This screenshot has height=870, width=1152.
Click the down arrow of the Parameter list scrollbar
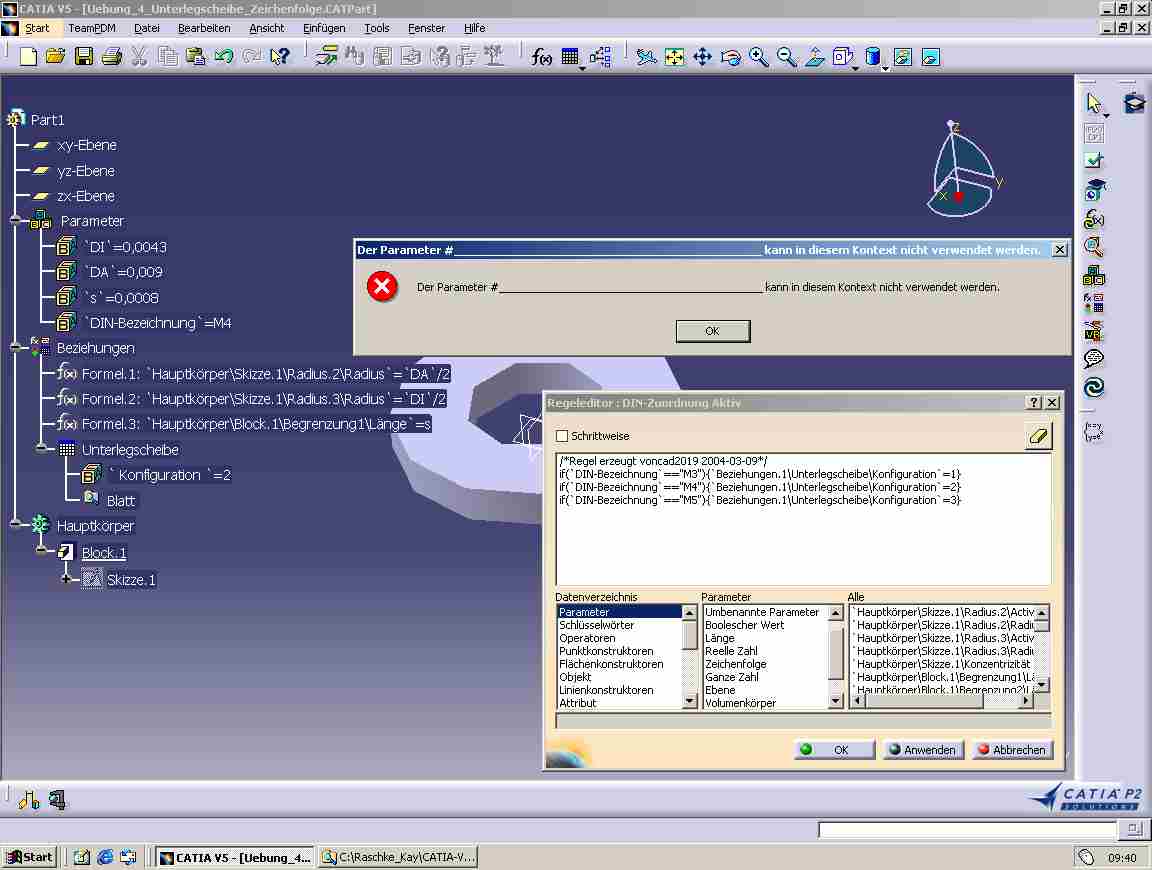coord(835,702)
